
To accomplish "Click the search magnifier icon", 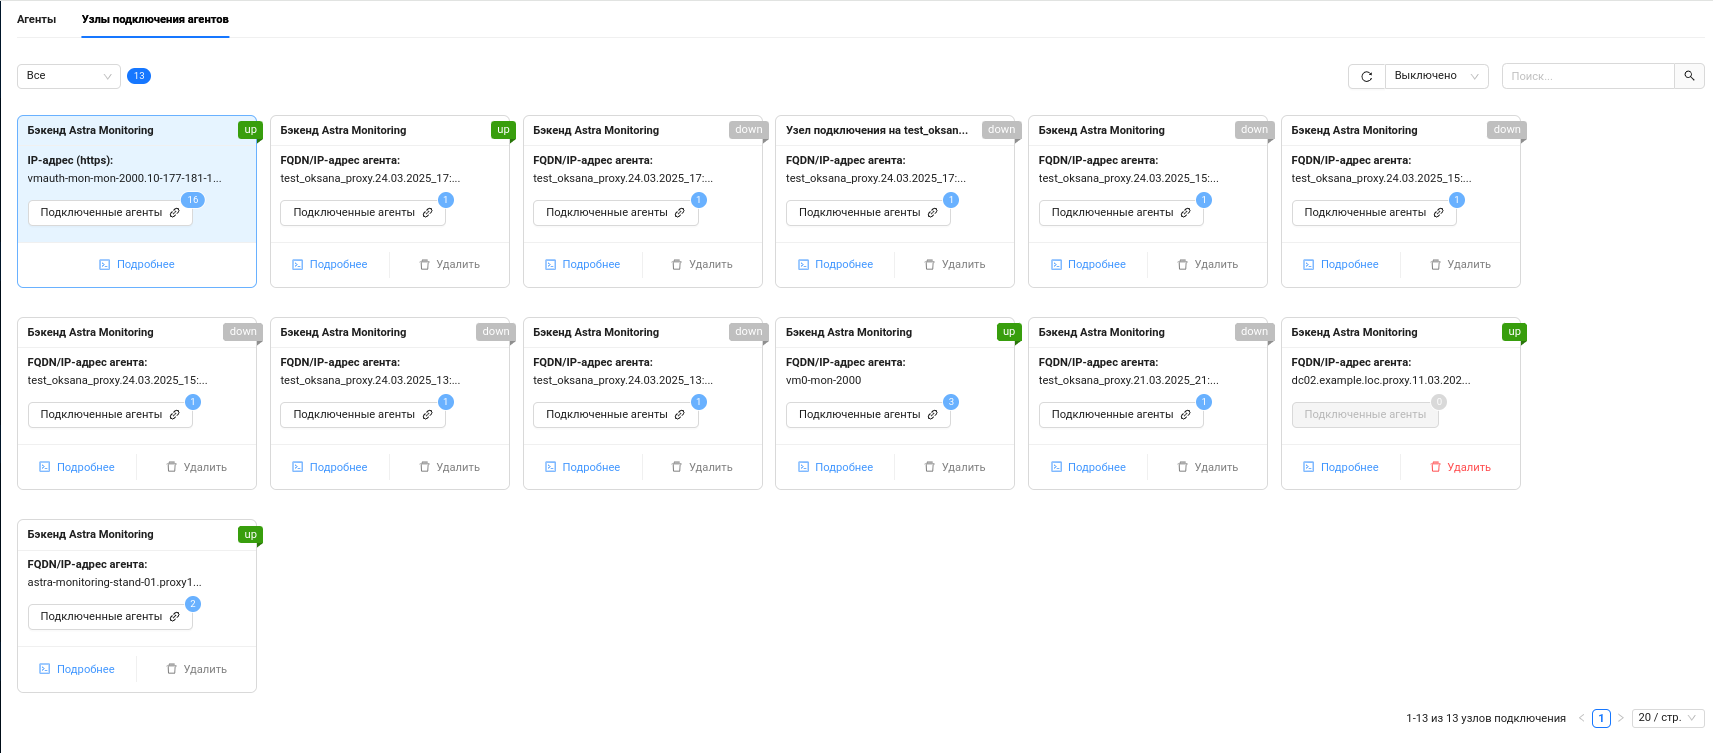I will [x=1689, y=76].
